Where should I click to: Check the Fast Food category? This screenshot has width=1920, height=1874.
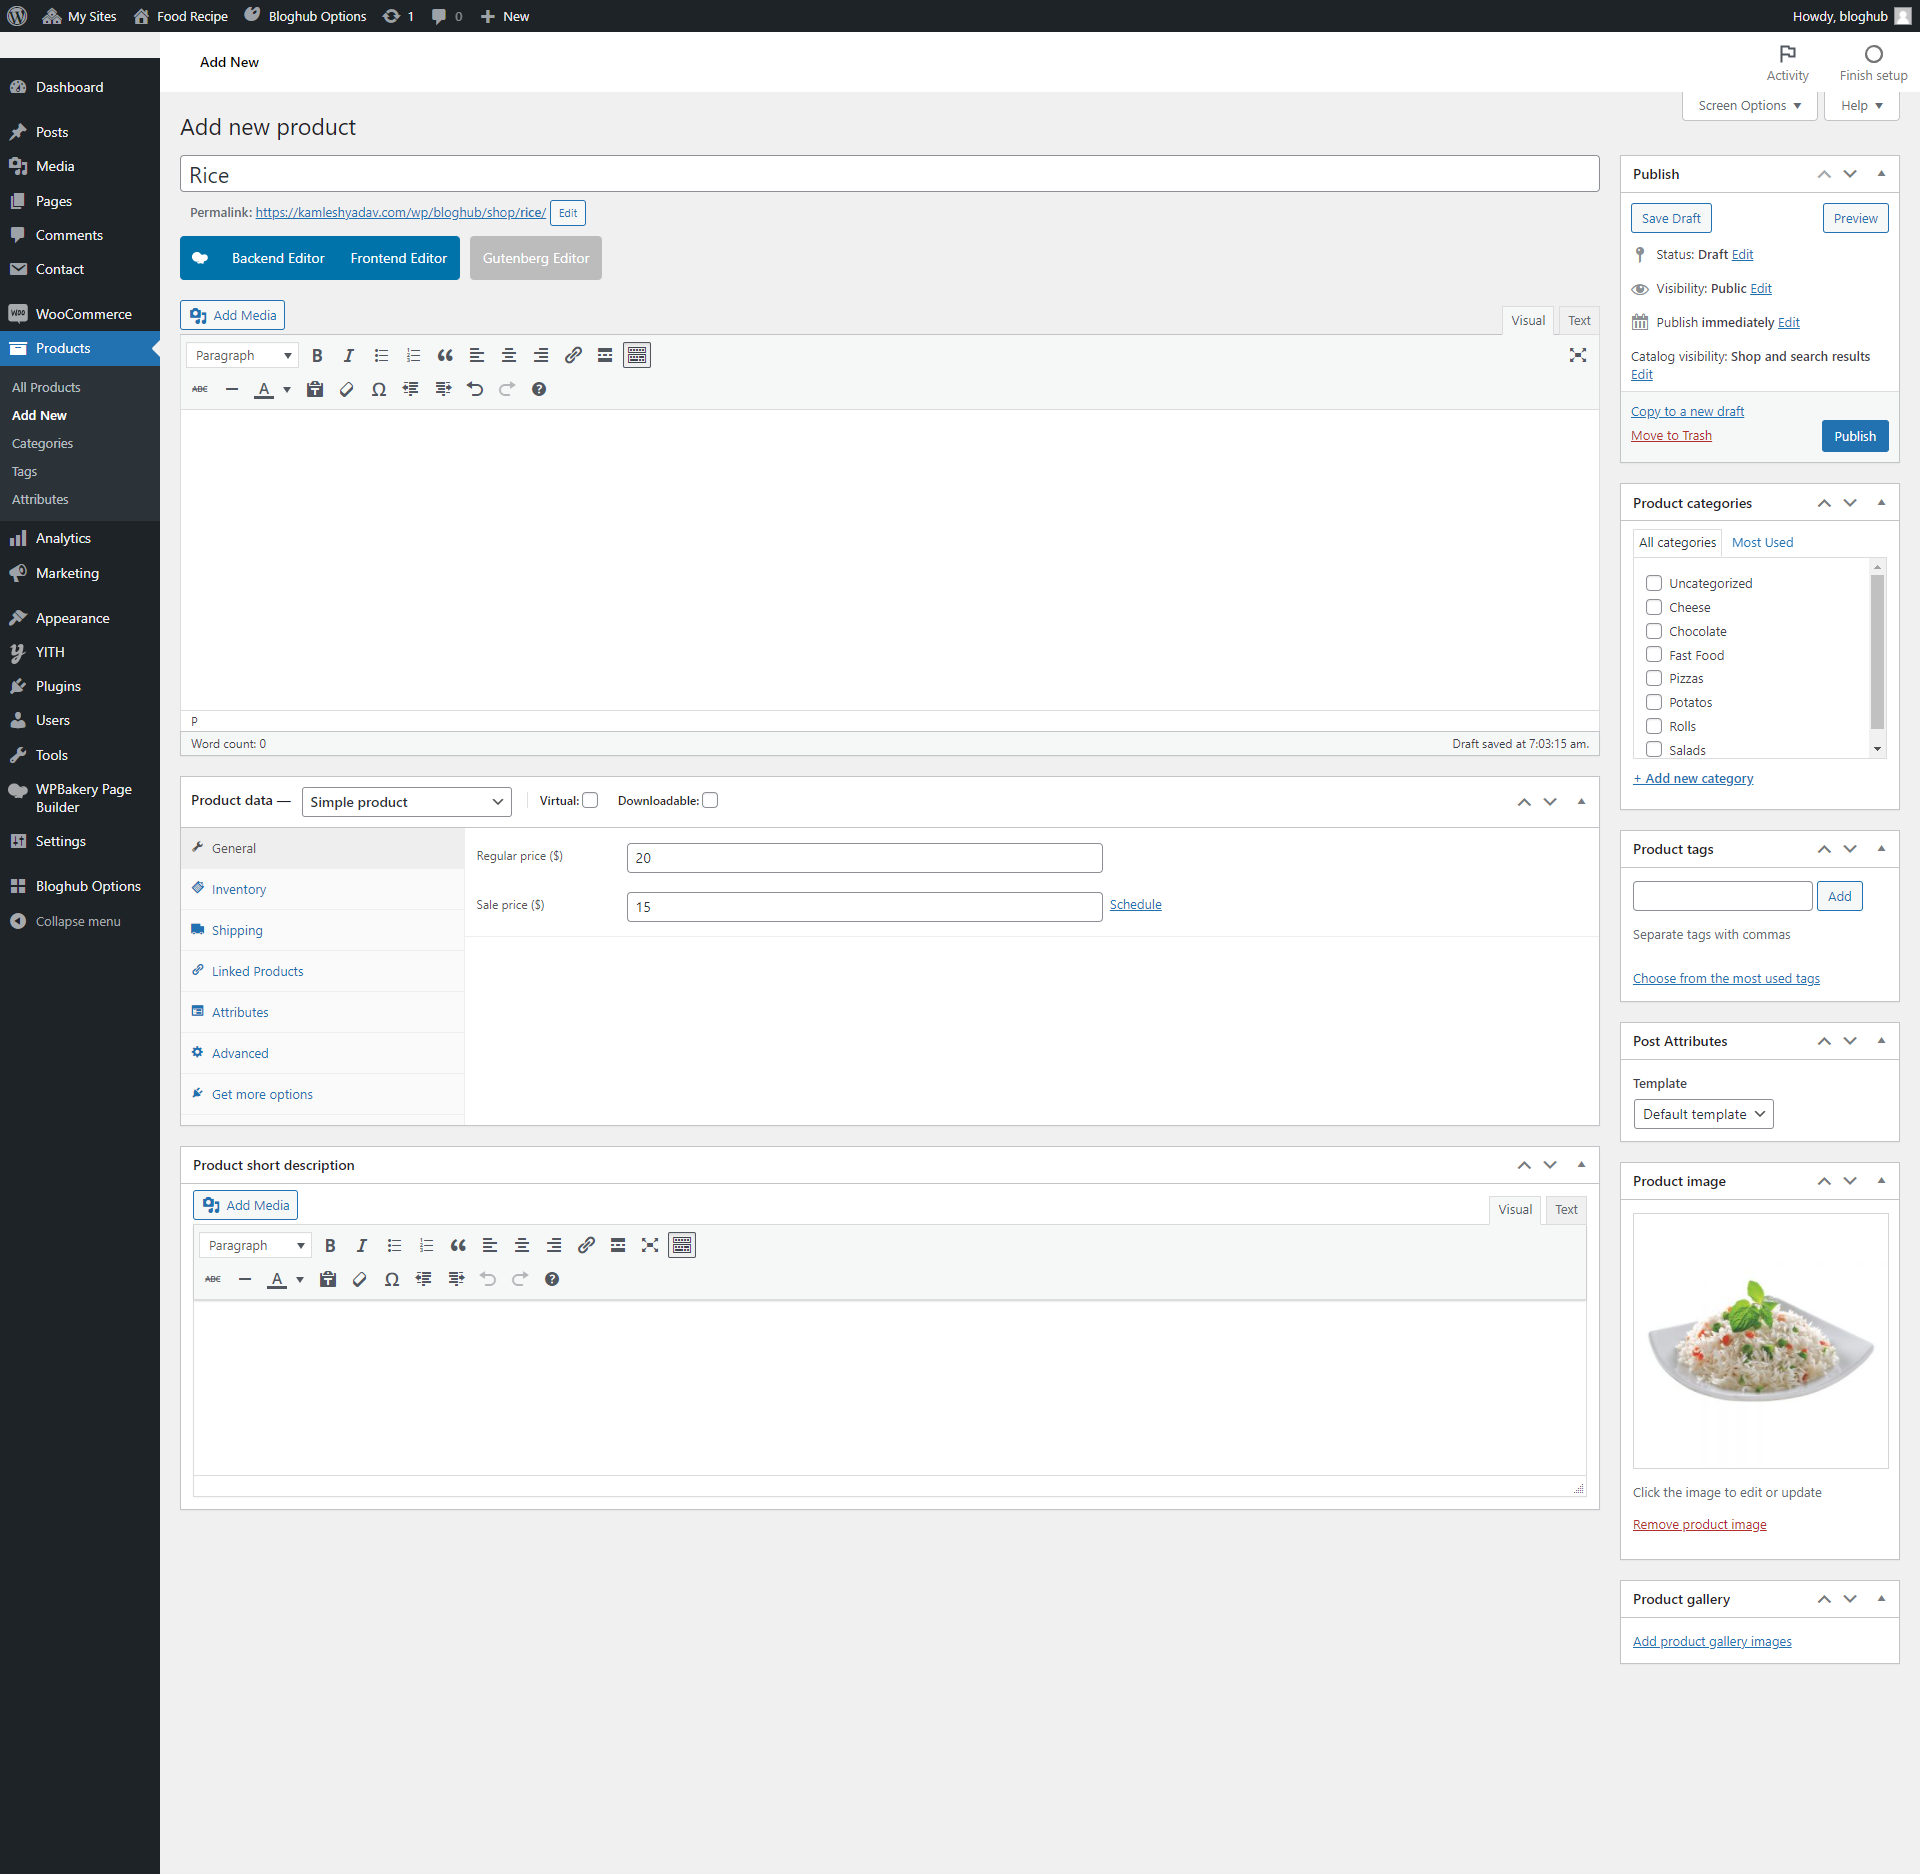[x=1654, y=654]
